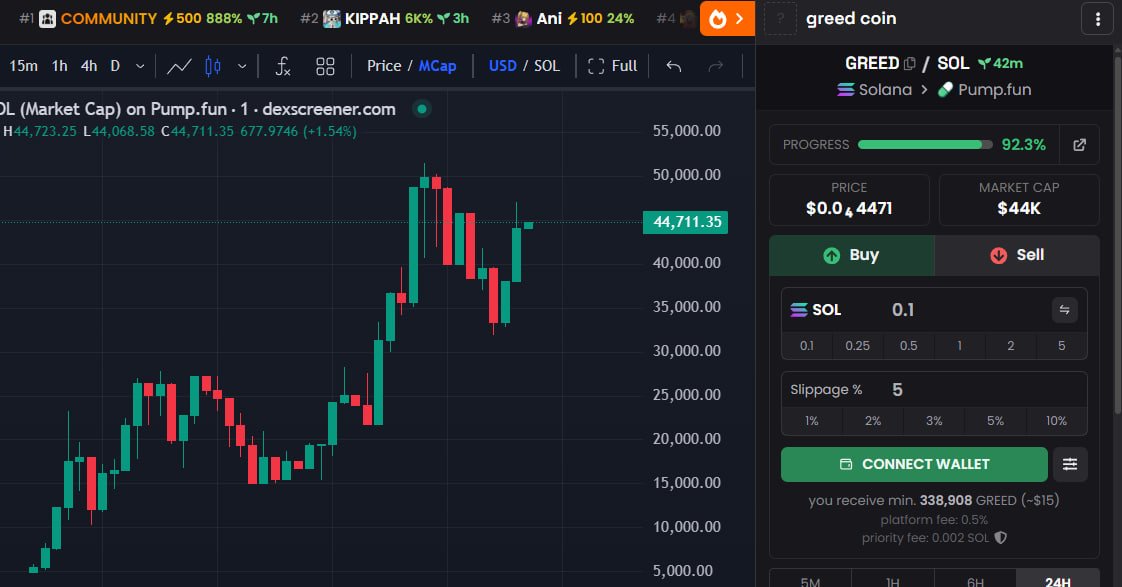Click the undo arrow in chart toolbar
This screenshot has width=1122, height=587.
pyautogui.click(x=673, y=67)
